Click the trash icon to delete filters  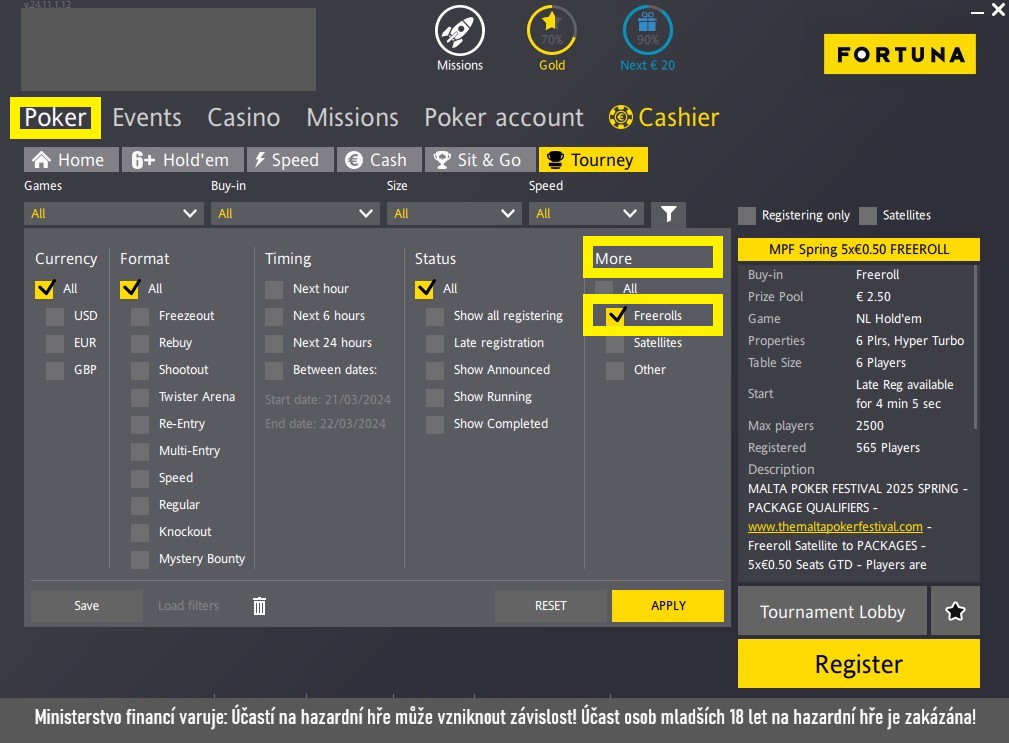(x=259, y=605)
